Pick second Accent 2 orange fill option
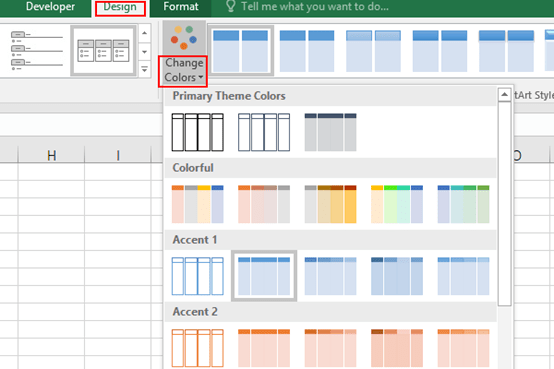 [264, 348]
